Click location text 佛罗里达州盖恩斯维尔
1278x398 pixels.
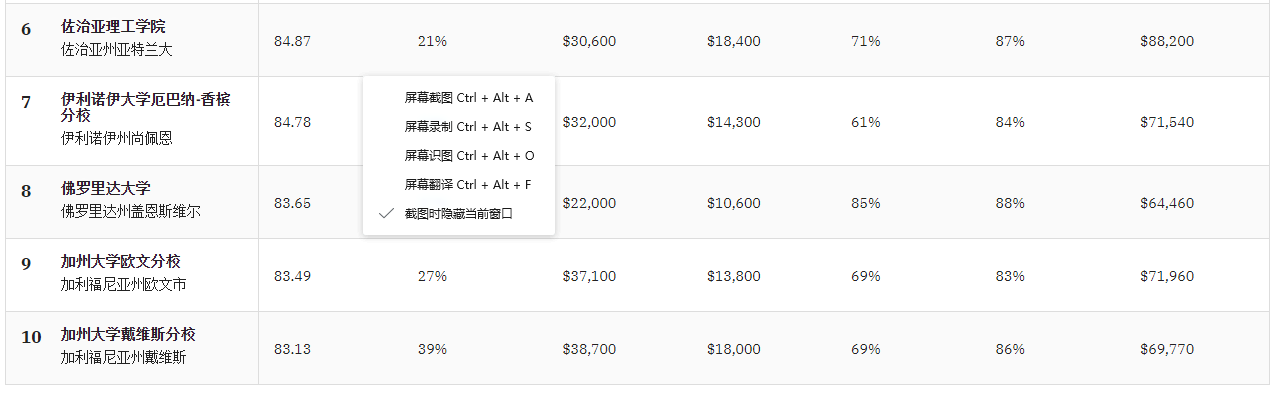(130, 211)
